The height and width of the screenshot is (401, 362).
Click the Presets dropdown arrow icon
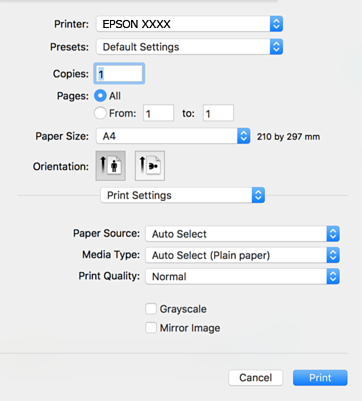[x=276, y=47]
